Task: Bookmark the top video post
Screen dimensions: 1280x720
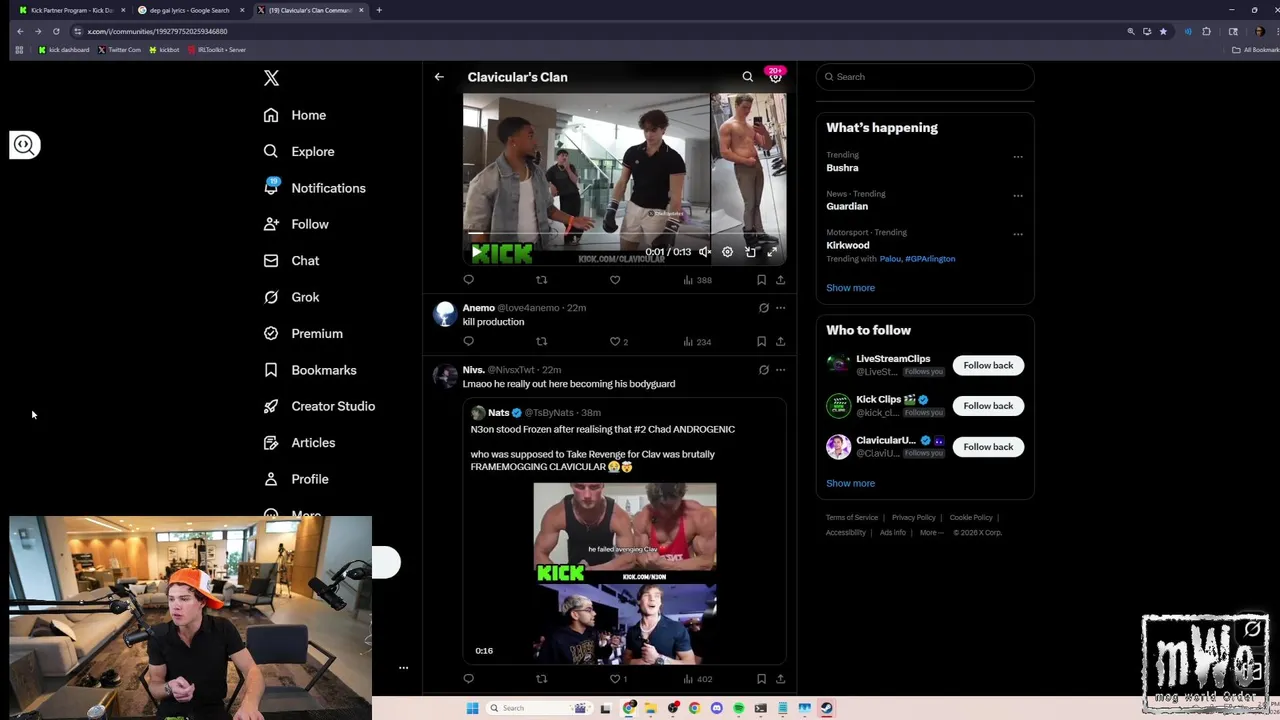Action: coord(761,280)
